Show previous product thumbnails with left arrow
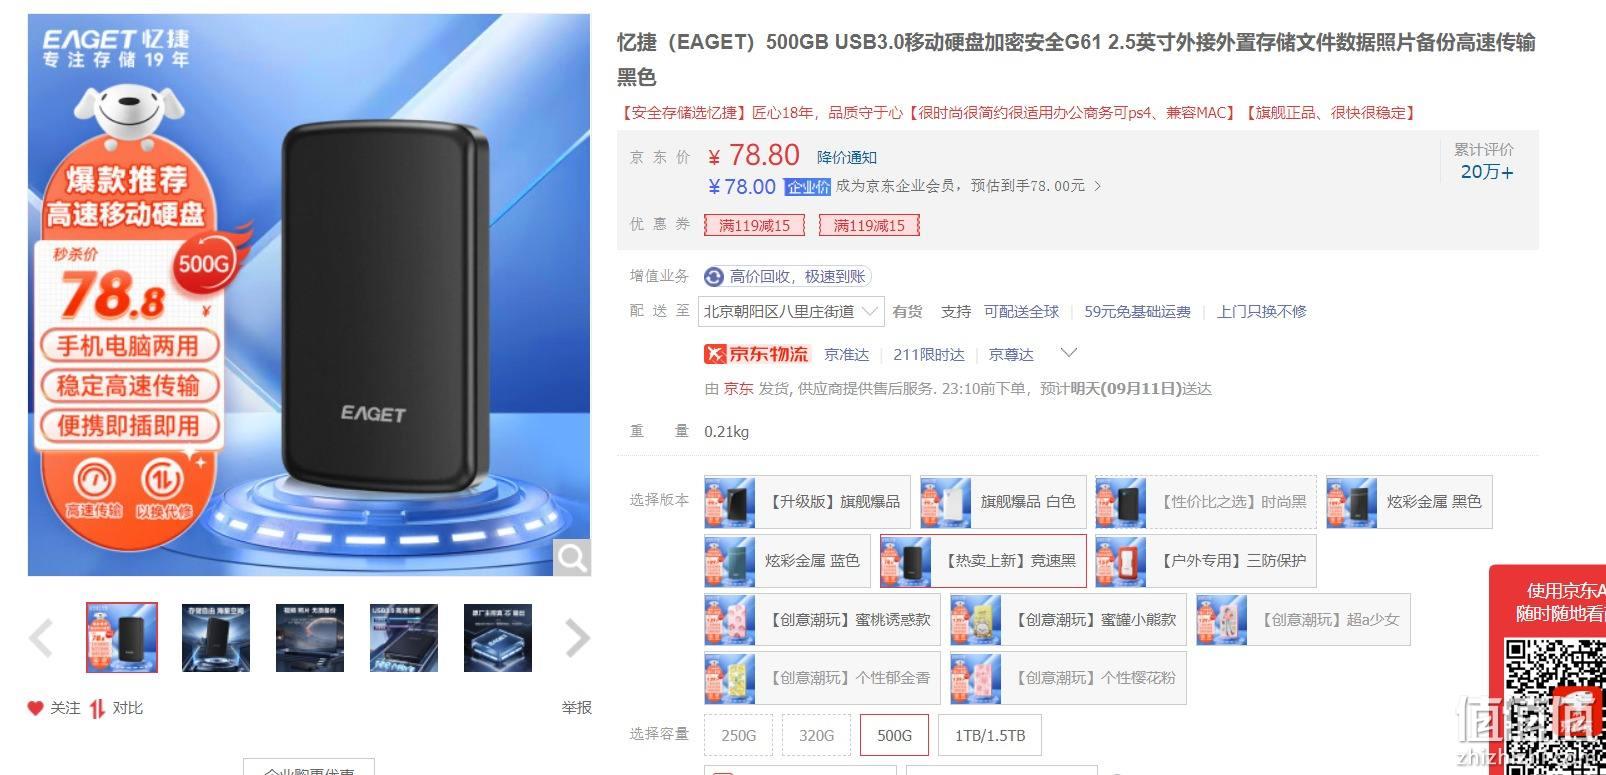The height and width of the screenshot is (775, 1606). (41, 638)
